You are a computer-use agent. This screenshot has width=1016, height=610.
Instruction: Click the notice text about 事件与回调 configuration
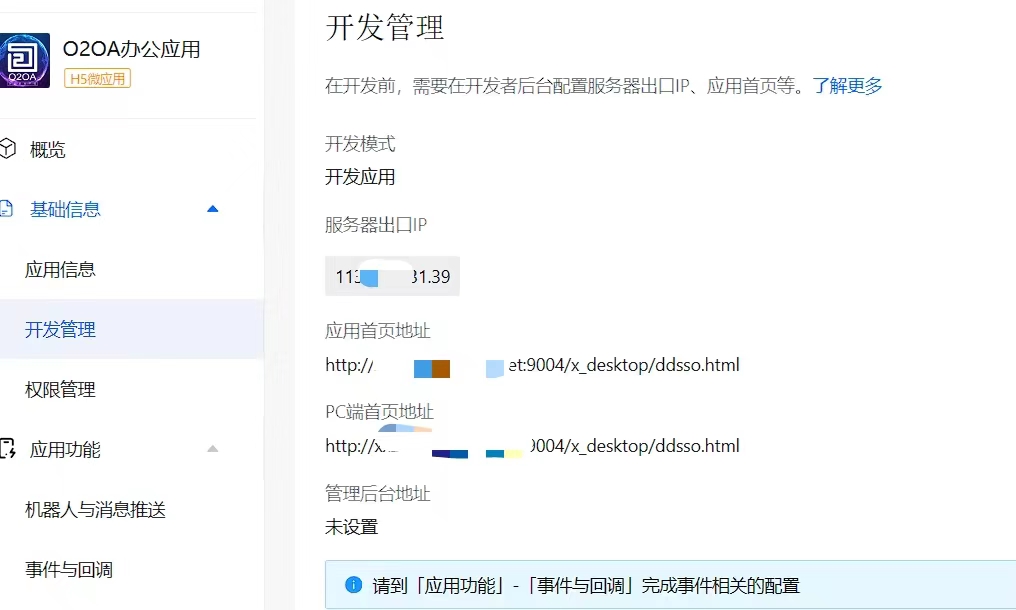(x=586, y=586)
